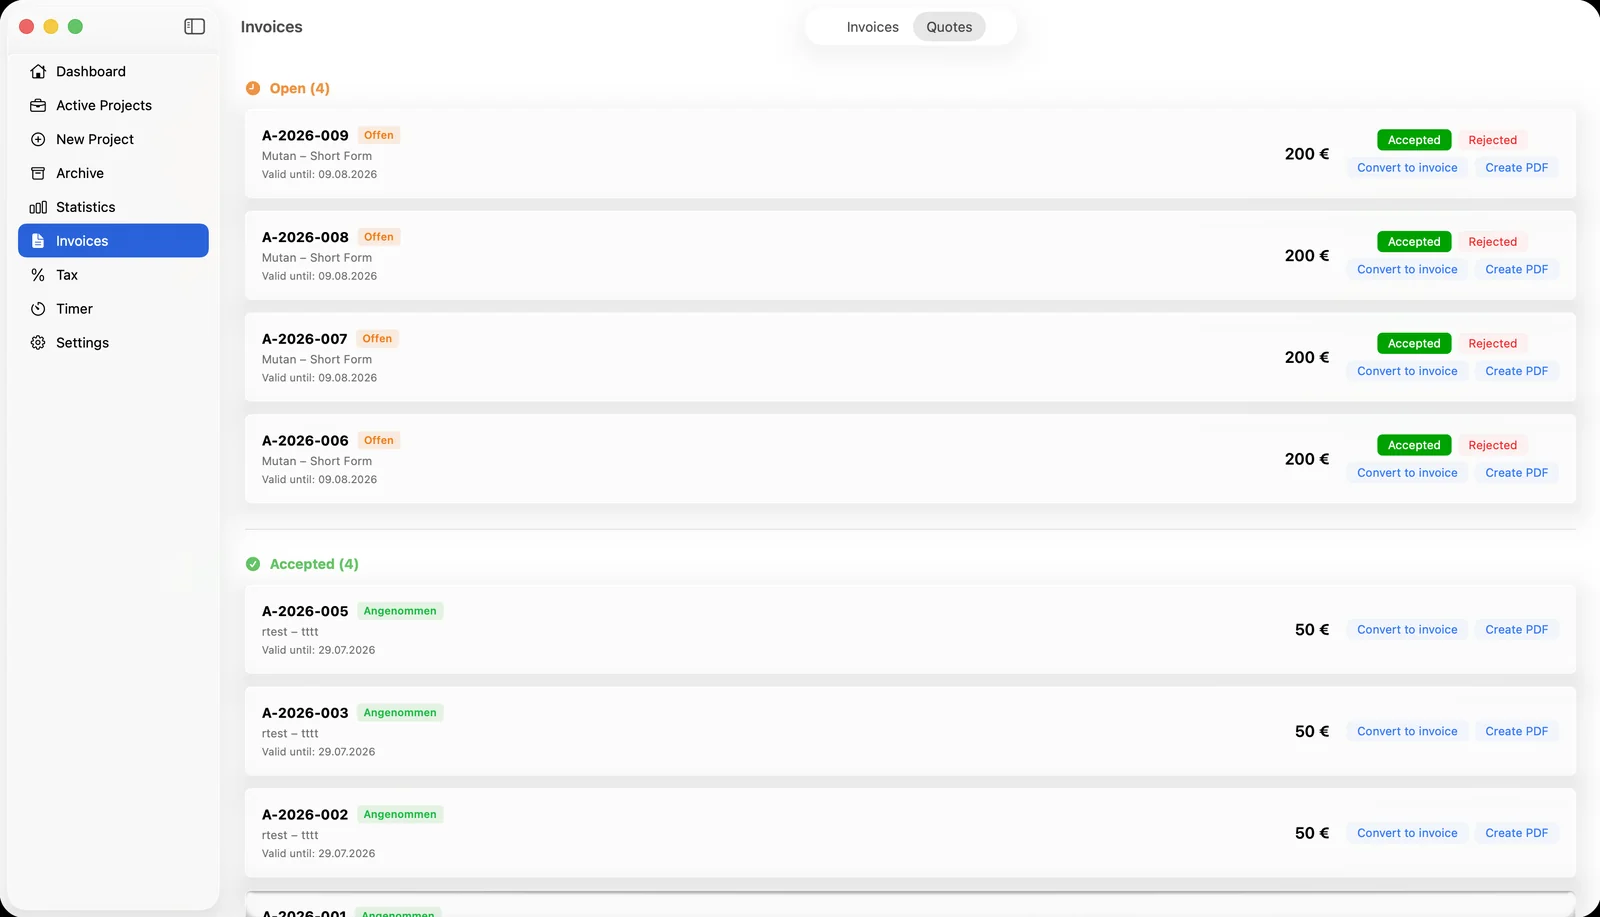Click the 50 € amount of A-2026-005

point(1312,630)
